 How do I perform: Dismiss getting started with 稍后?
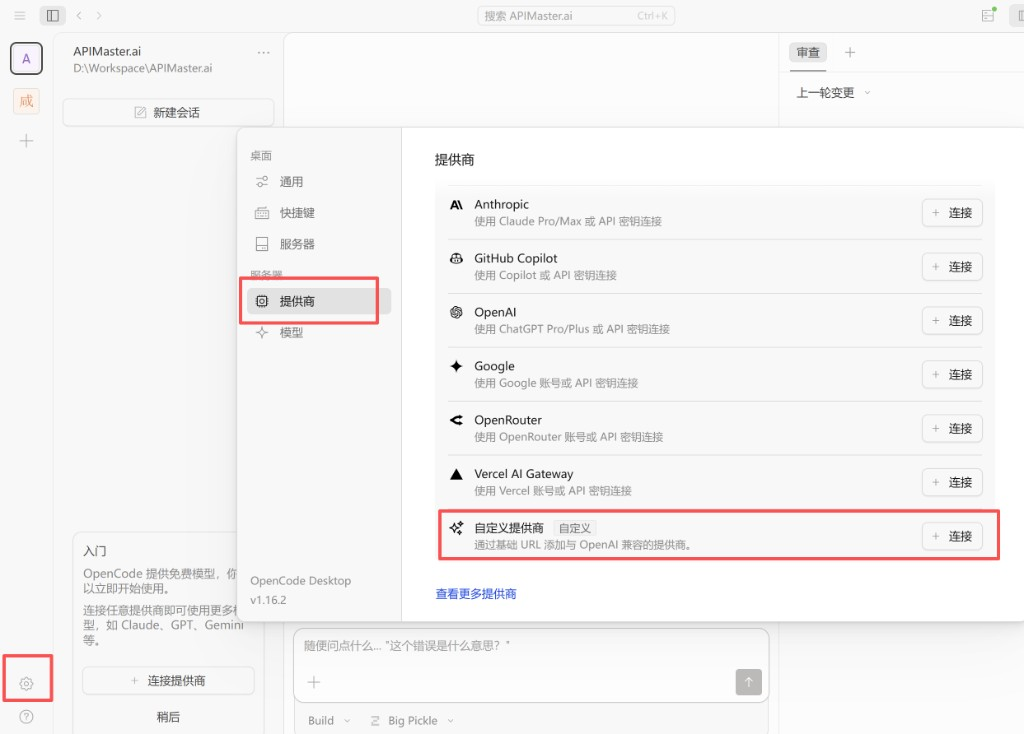coord(168,716)
